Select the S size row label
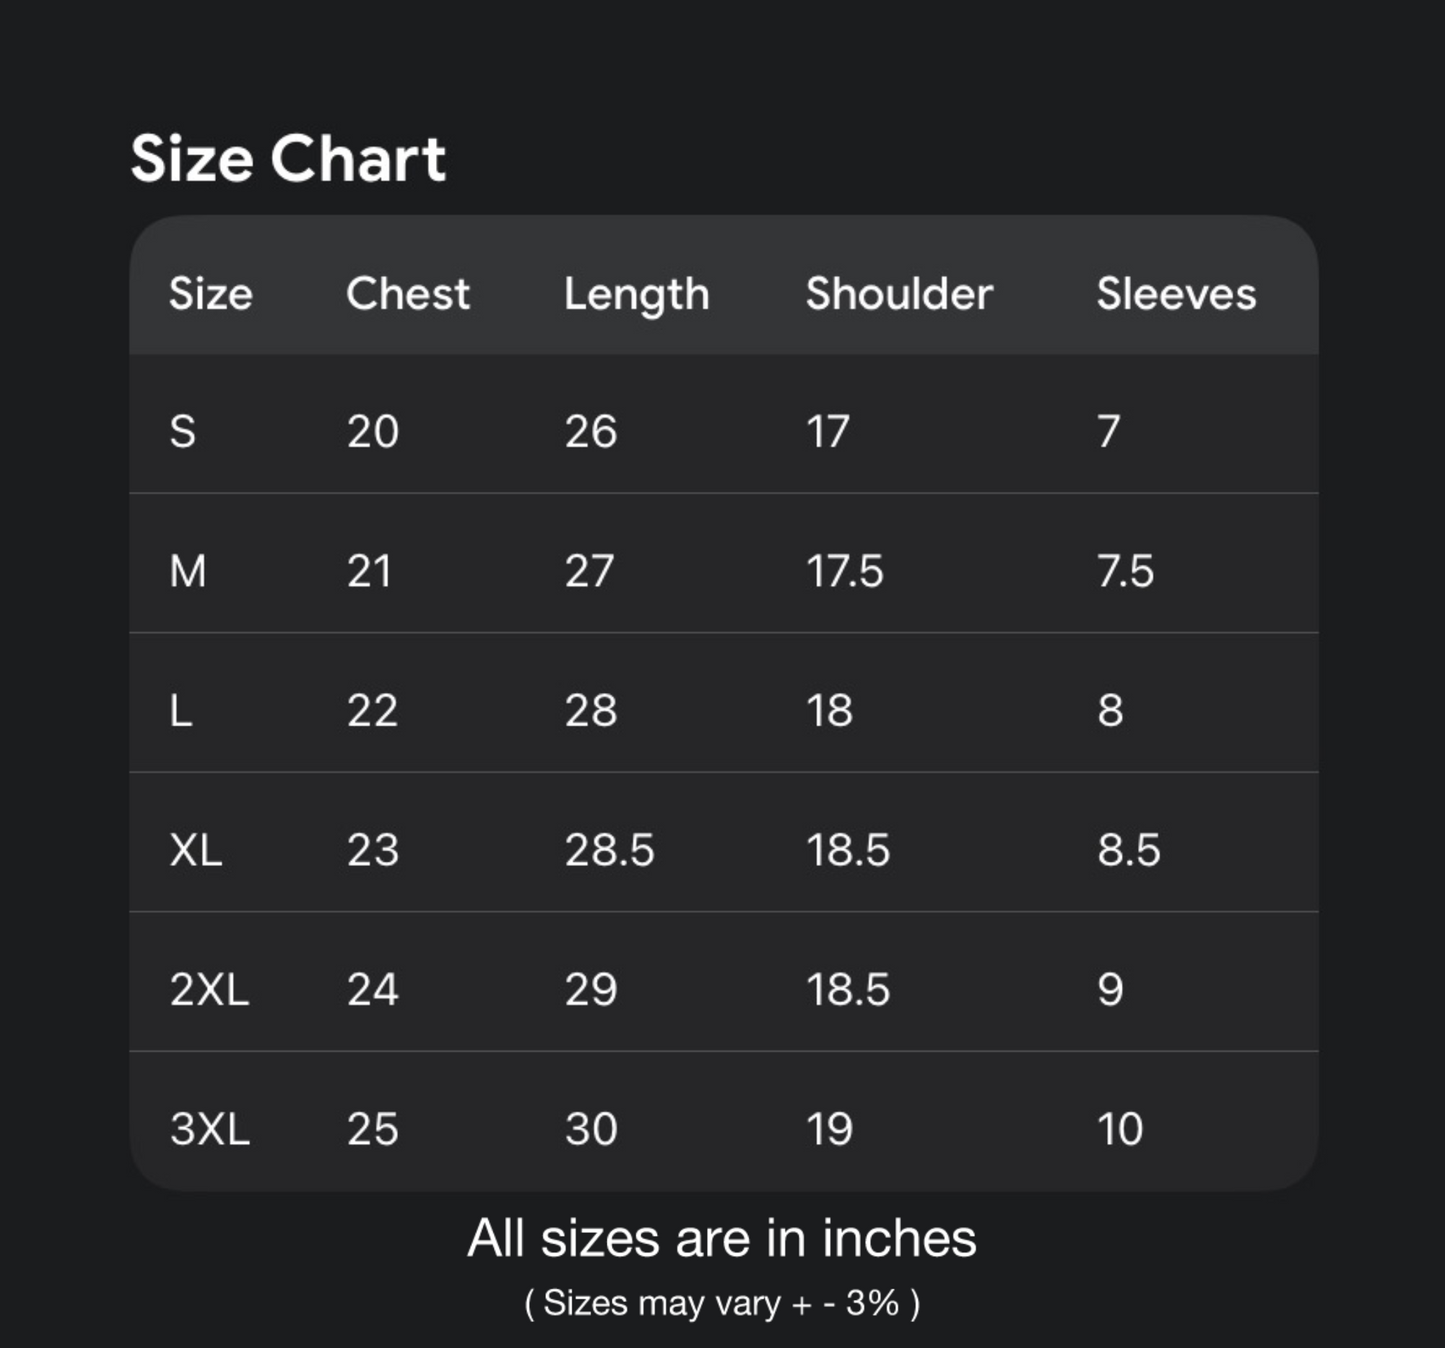 pos(183,432)
